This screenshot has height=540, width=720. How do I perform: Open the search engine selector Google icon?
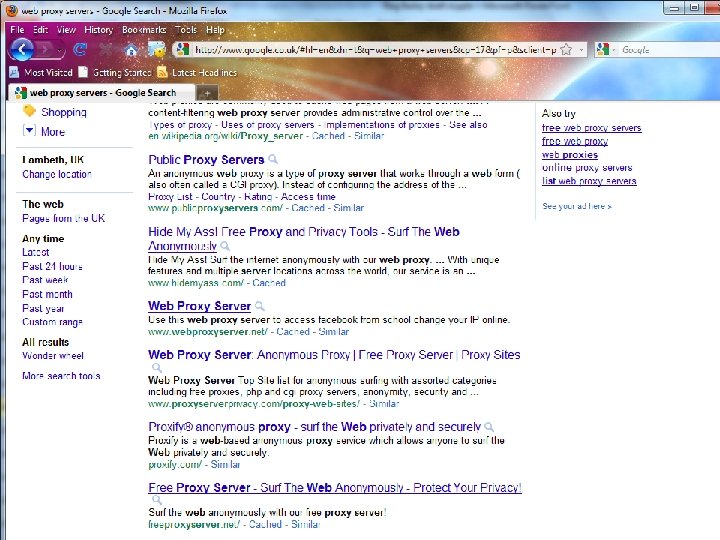[603, 49]
